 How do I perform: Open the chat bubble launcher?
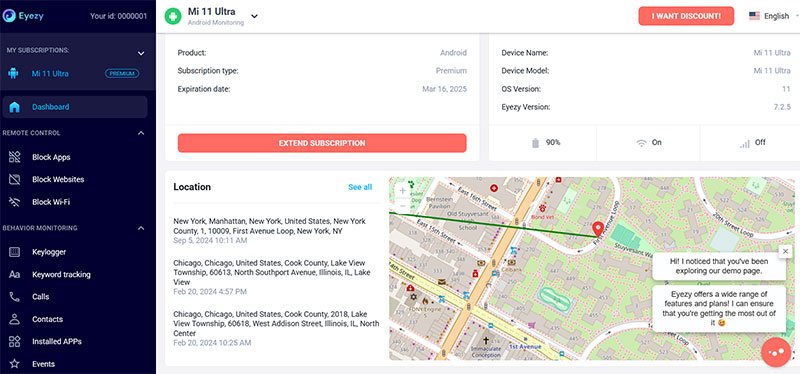pyautogui.click(x=776, y=353)
